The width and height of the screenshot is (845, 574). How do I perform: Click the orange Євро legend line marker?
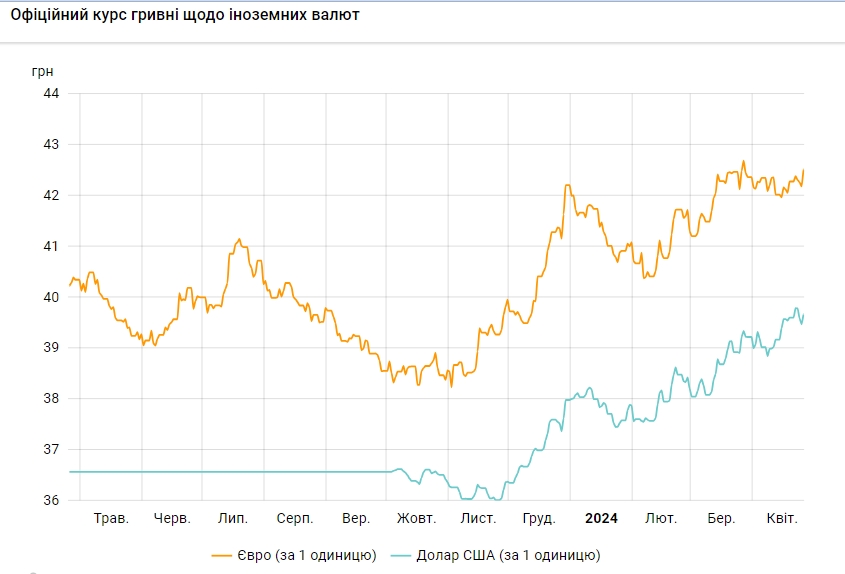(222, 555)
